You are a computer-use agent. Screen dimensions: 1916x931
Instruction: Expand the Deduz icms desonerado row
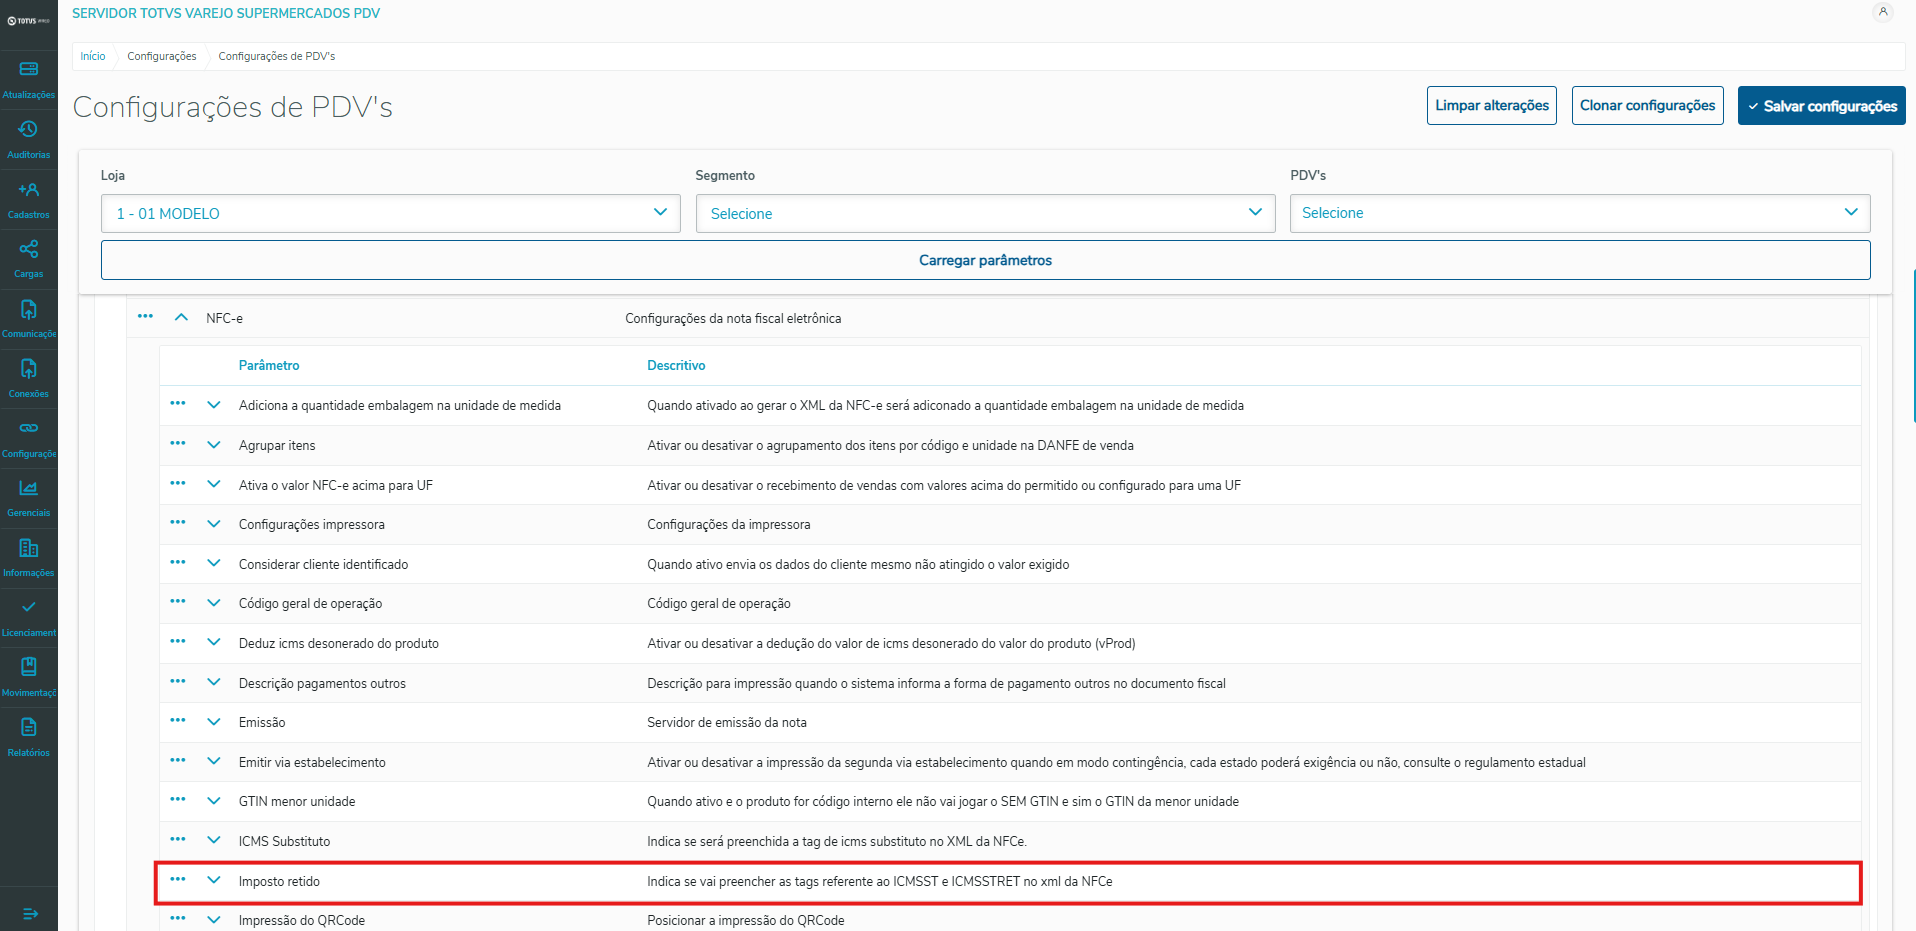(x=214, y=643)
